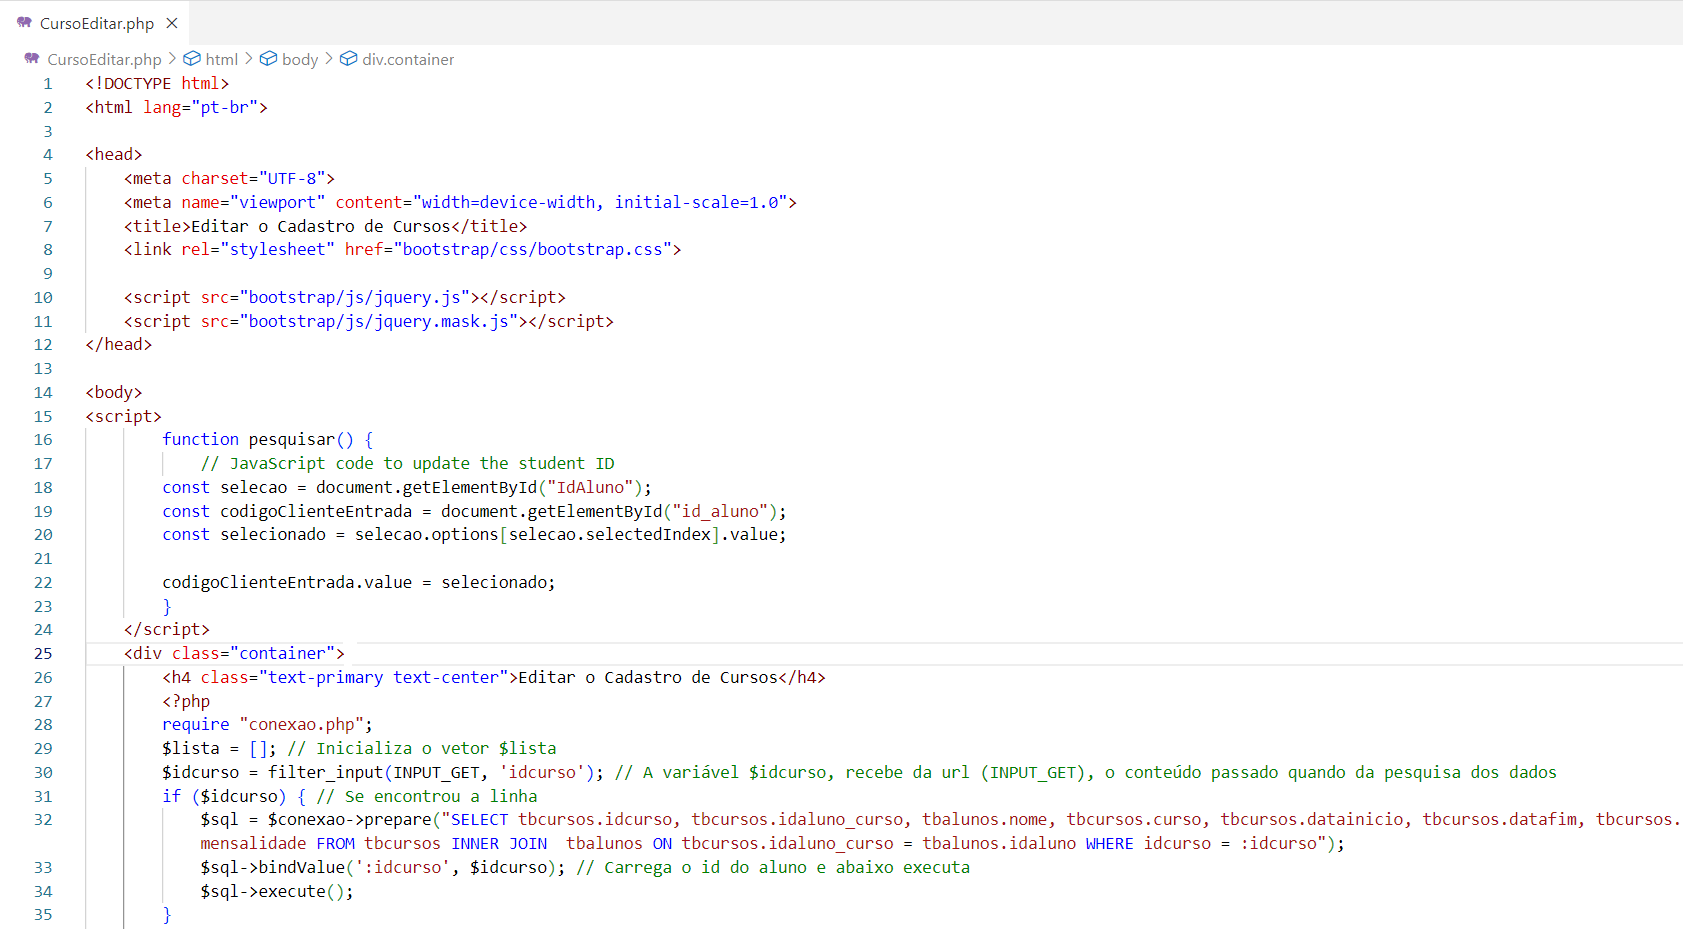Click the PHP elephant icon in the file tab
This screenshot has width=1683, height=929.
pyautogui.click(x=24, y=22)
